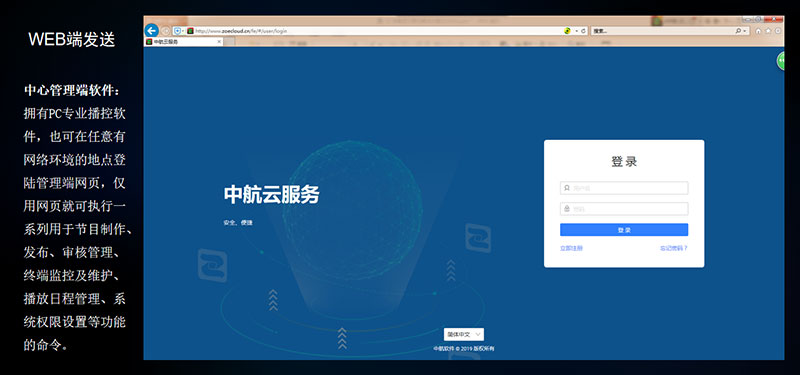
Task: Select the 中航云服务 browser tab
Action: pos(184,42)
